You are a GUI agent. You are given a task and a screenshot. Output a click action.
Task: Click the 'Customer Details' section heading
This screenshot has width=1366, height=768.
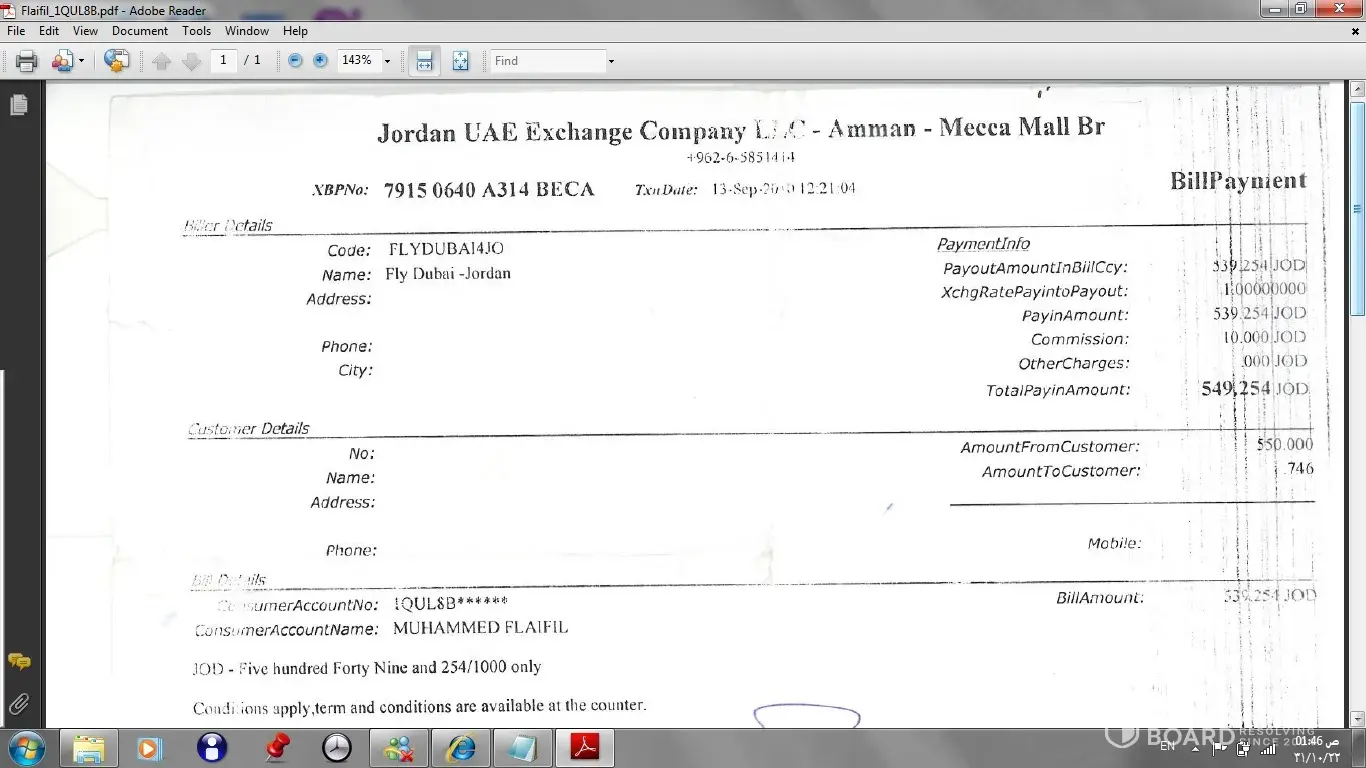(x=249, y=429)
